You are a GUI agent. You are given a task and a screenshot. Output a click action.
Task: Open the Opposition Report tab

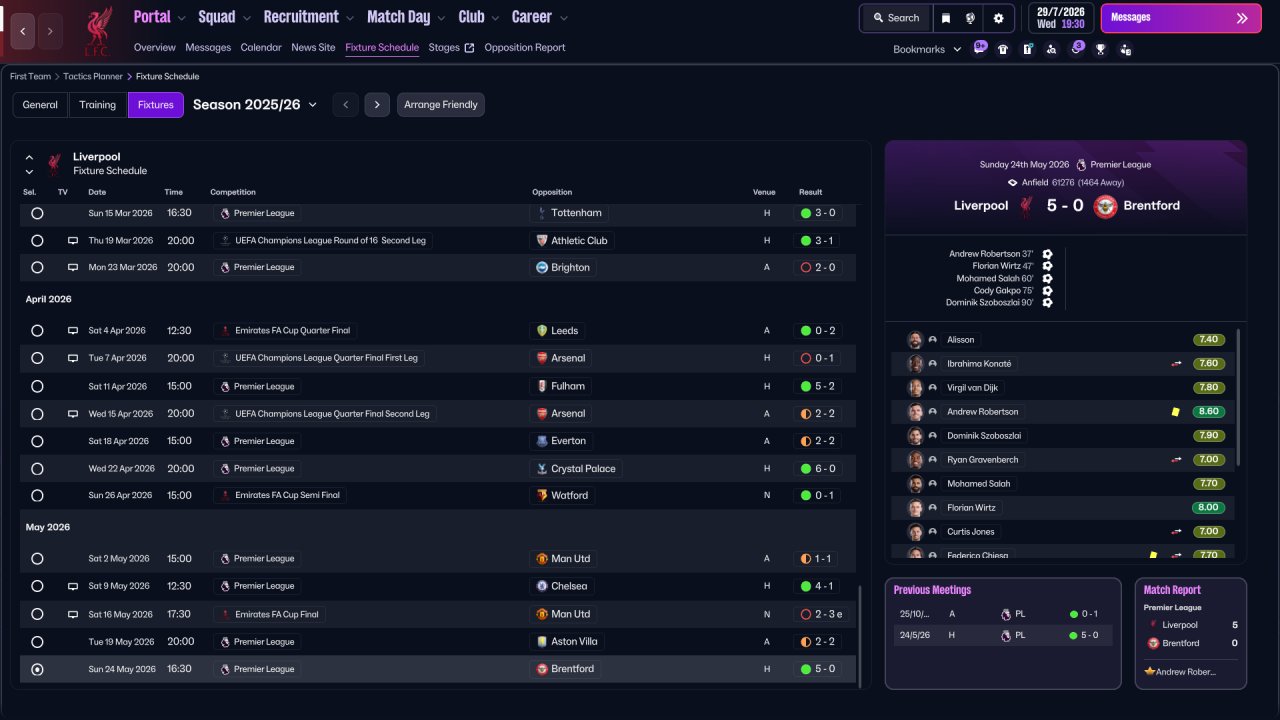click(525, 48)
